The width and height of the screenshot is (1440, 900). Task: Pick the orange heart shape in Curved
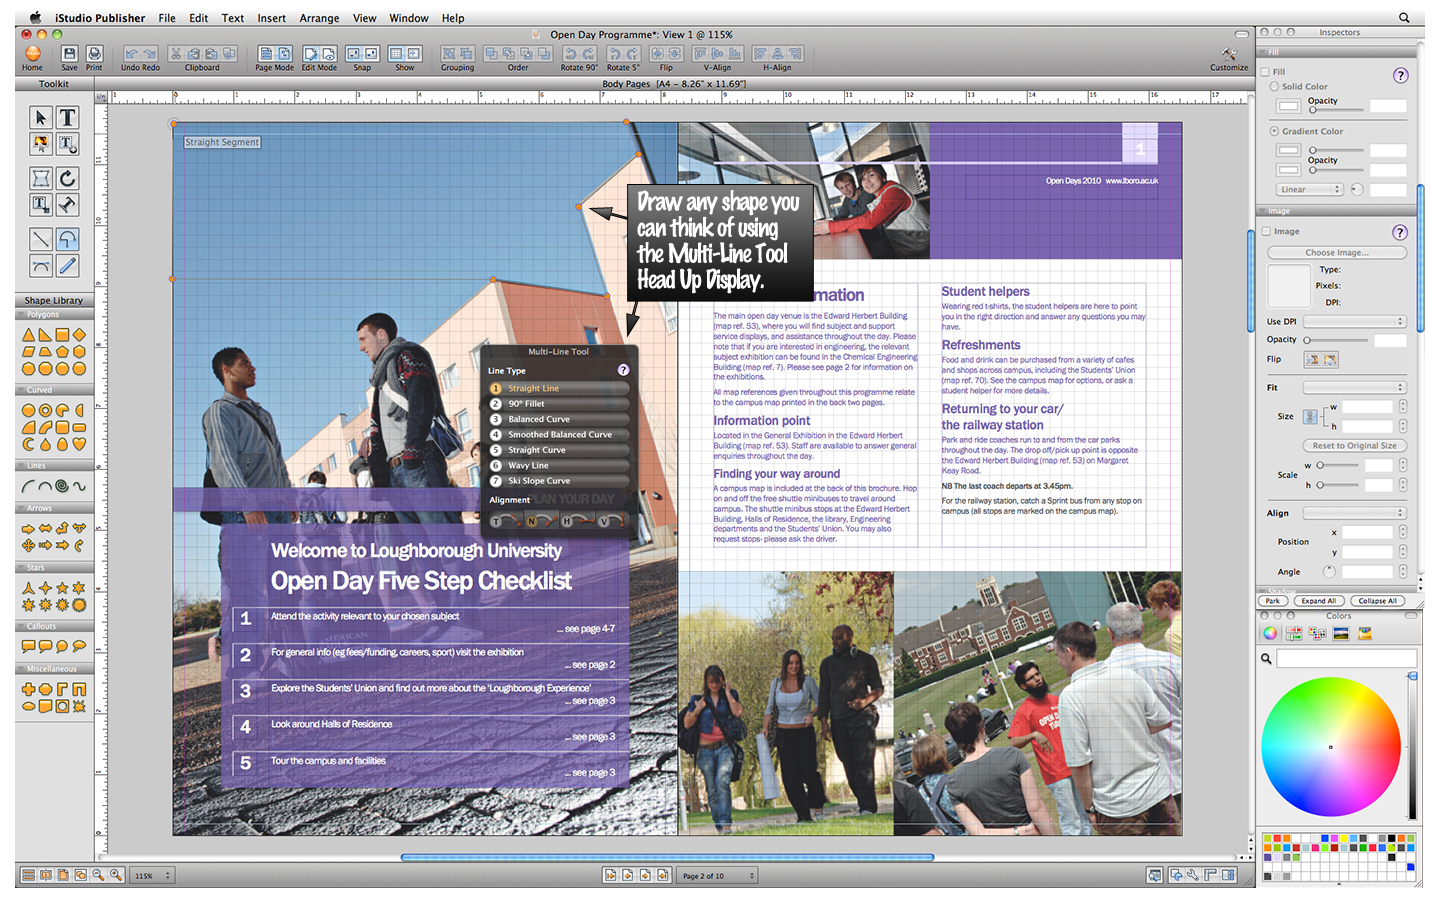click(79, 444)
